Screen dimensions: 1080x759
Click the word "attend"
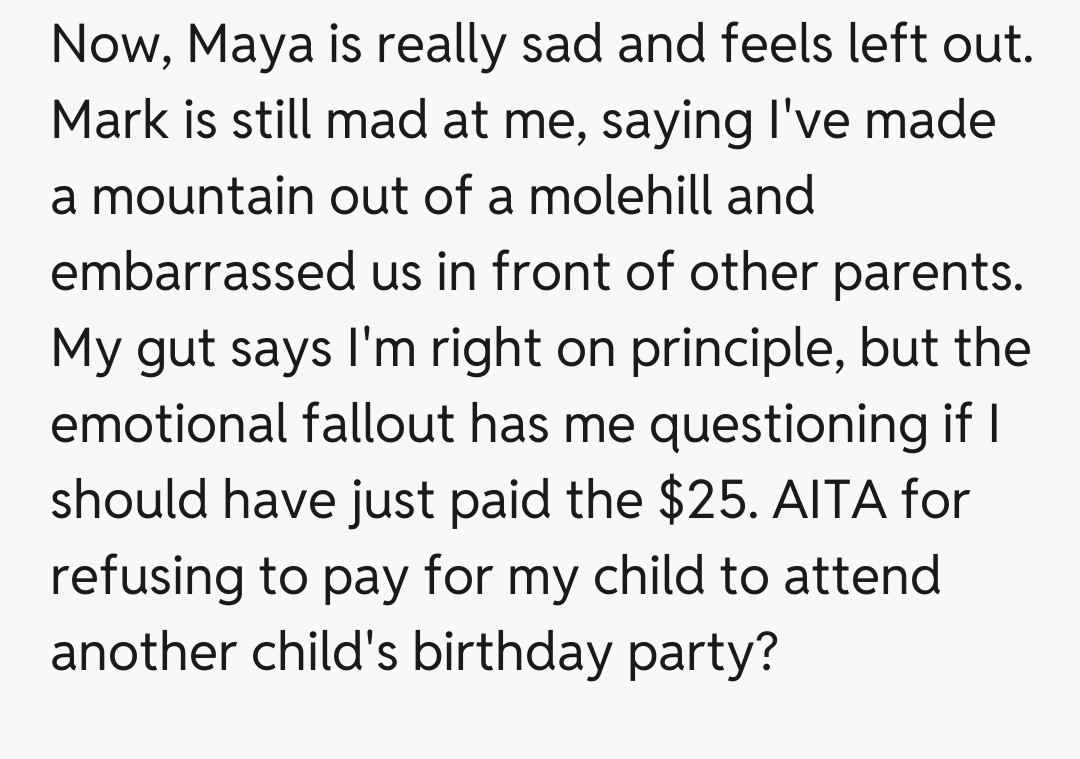pos(862,577)
